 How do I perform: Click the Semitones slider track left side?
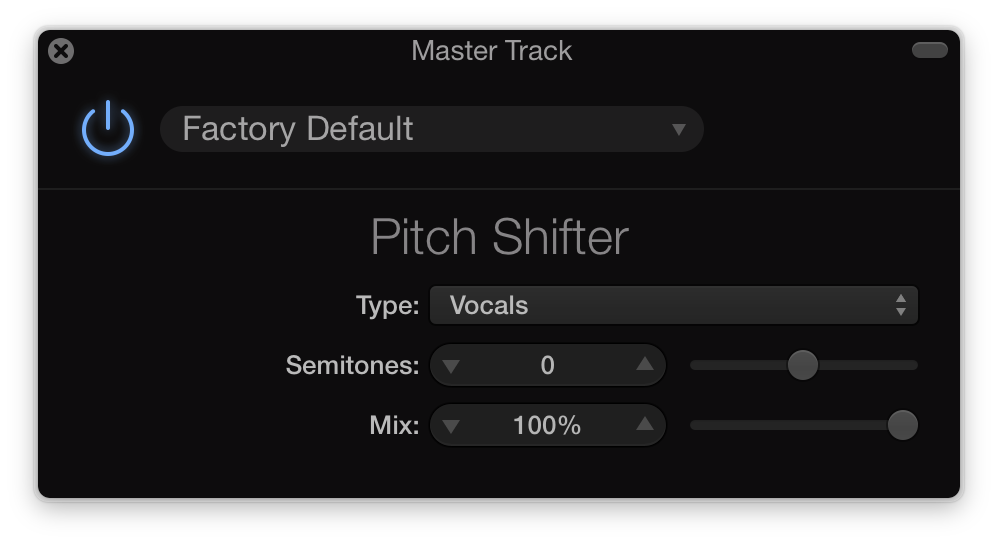click(x=739, y=365)
